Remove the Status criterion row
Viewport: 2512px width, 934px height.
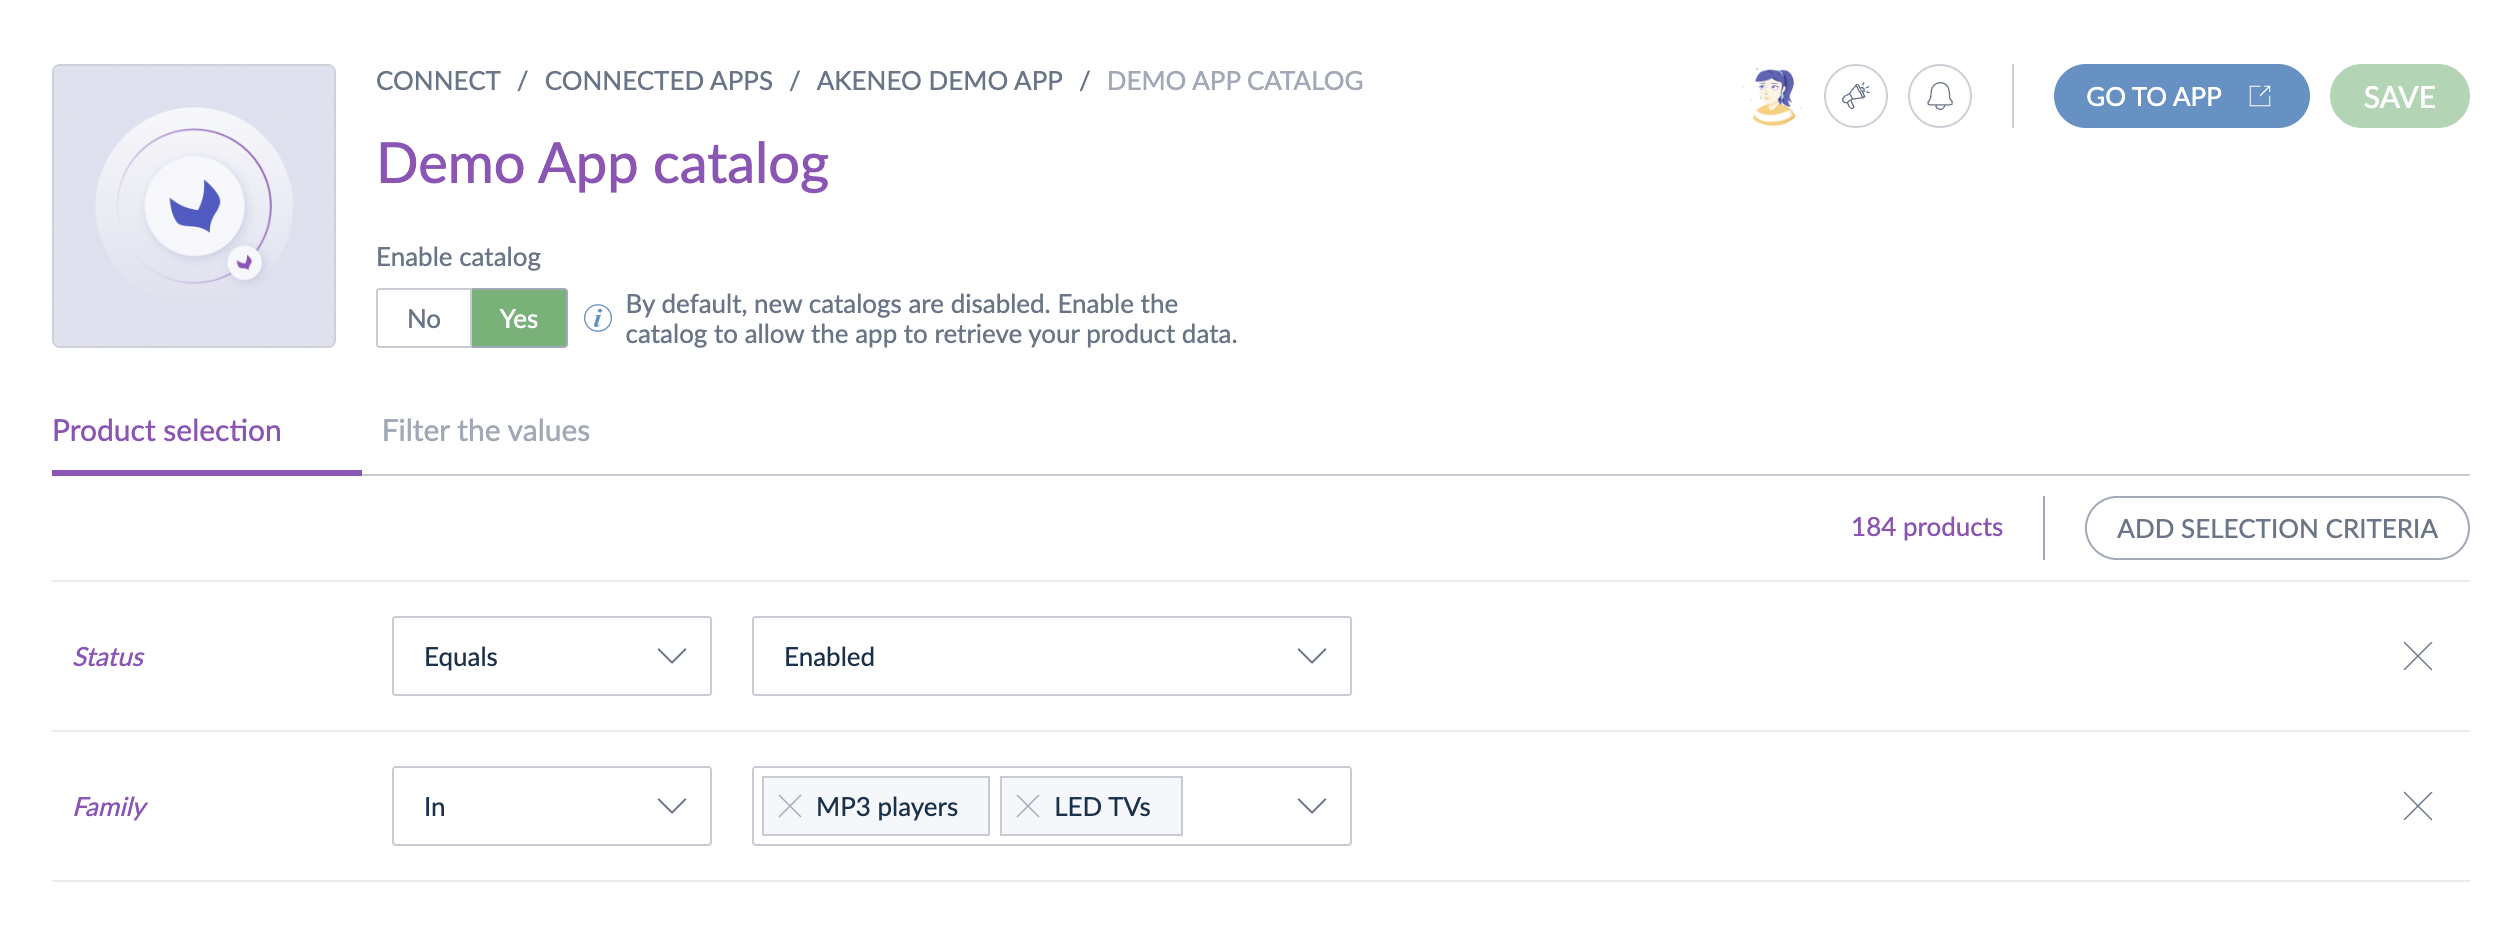[2417, 656]
